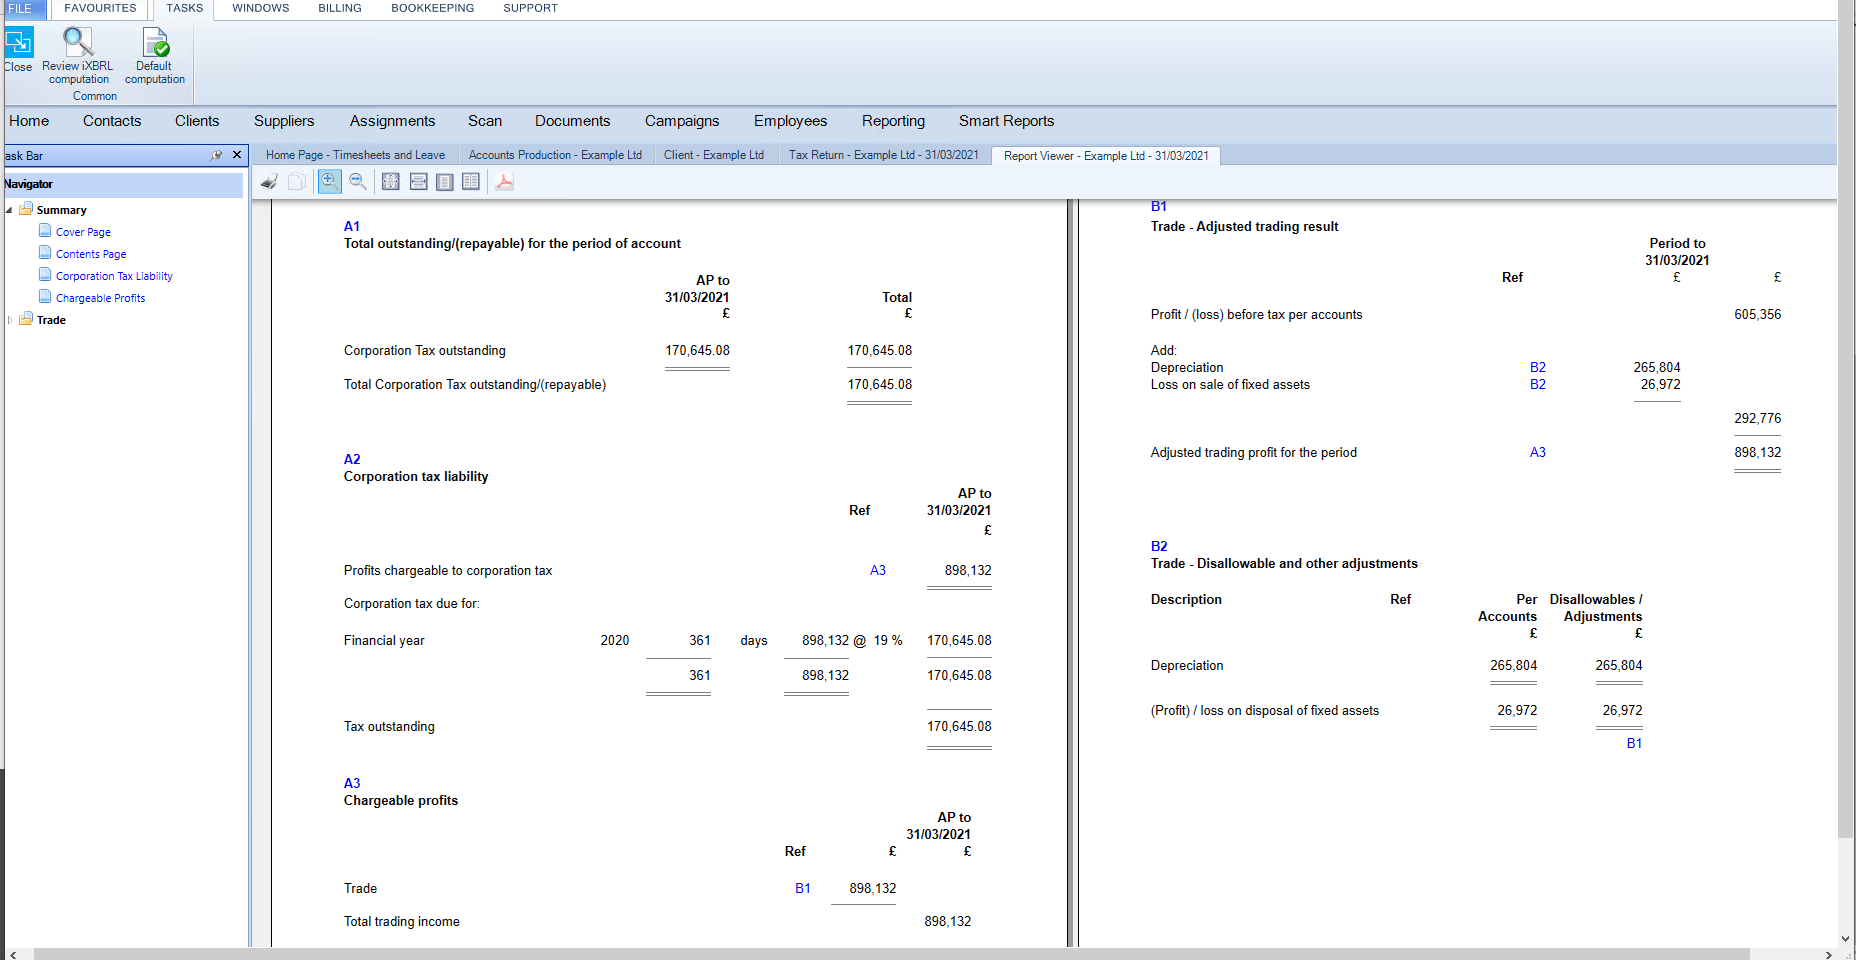The width and height of the screenshot is (1856, 960).
Task: Activate the zoom in magnifier
Action: click(x=329, y=181)
